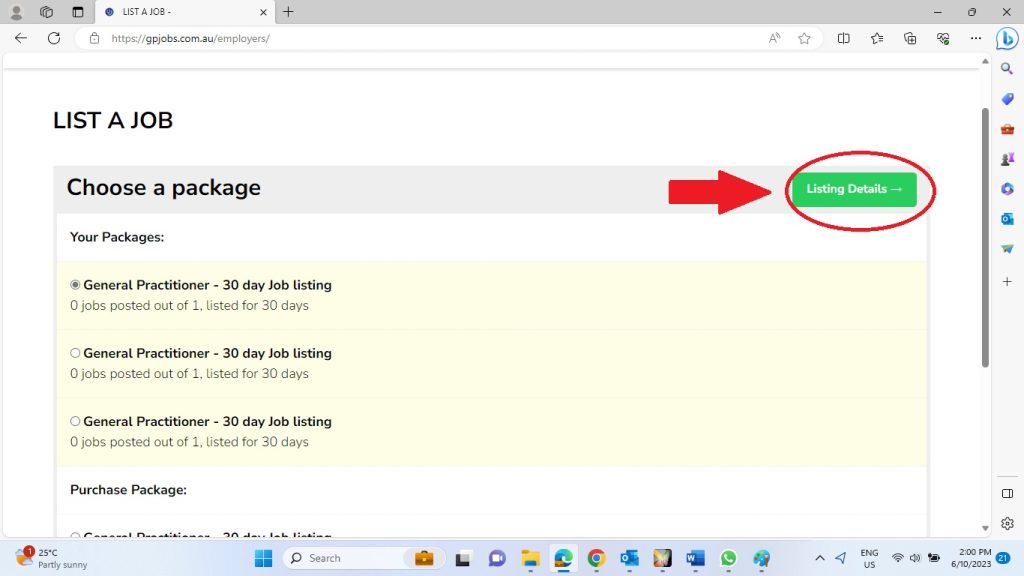Switch to the LIST A JOB tab
This screenshot has height=576, width=1024.
180,12
